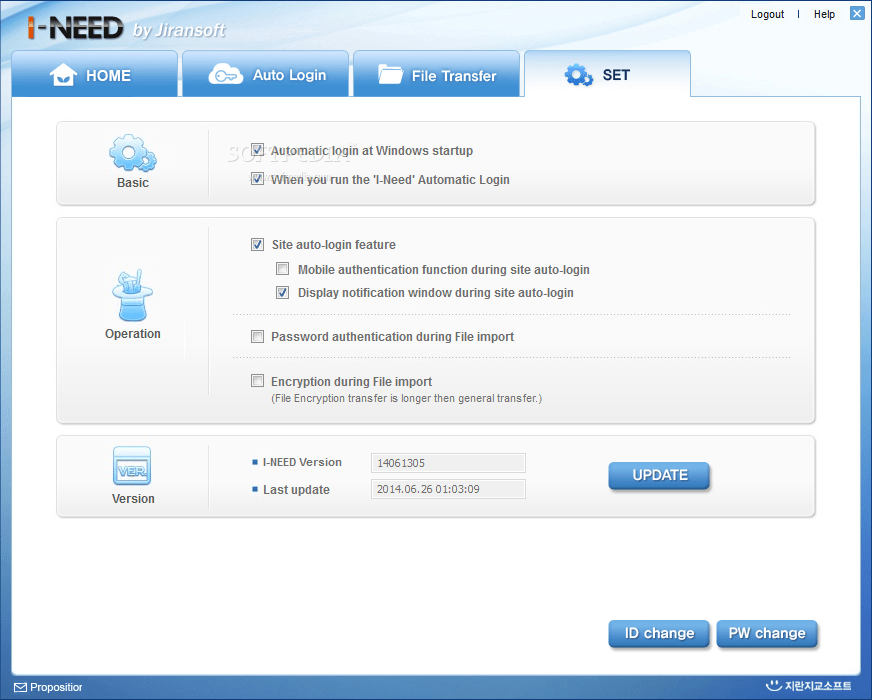Close the I-NEED window

pyautogui.click(x=857, y=13)
